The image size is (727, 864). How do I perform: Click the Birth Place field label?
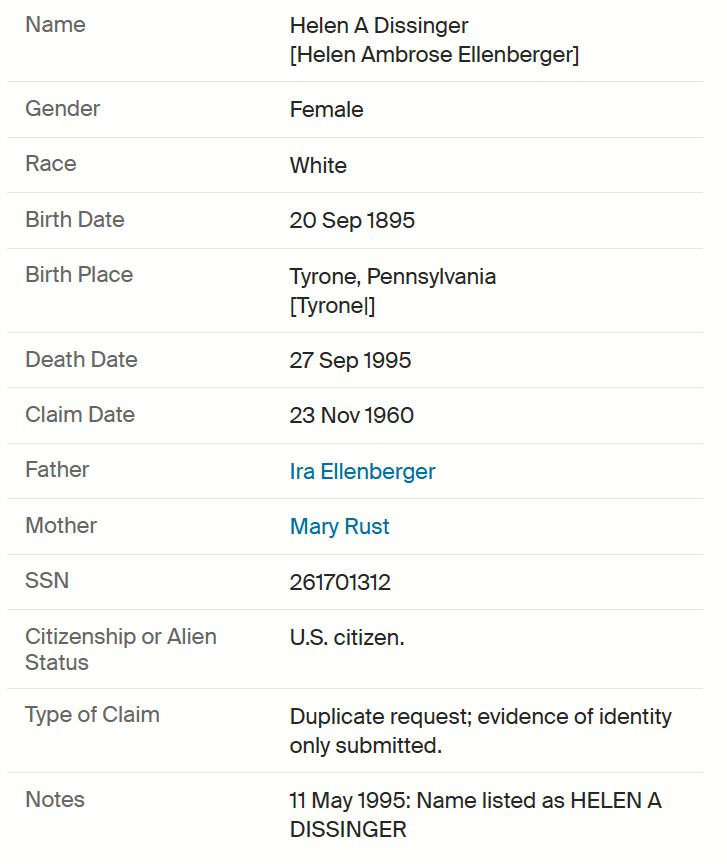[x=79, y=275]
